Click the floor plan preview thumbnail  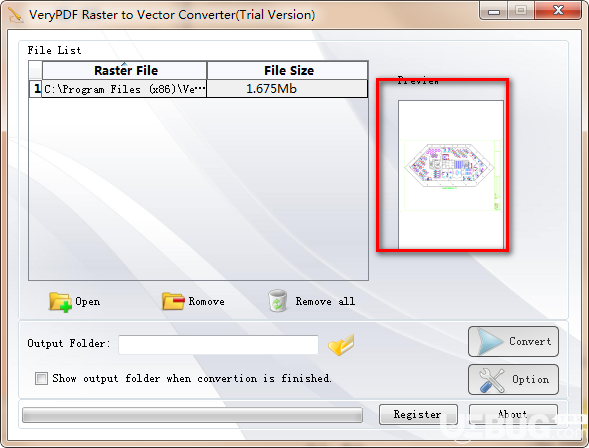tap(451, 174)
